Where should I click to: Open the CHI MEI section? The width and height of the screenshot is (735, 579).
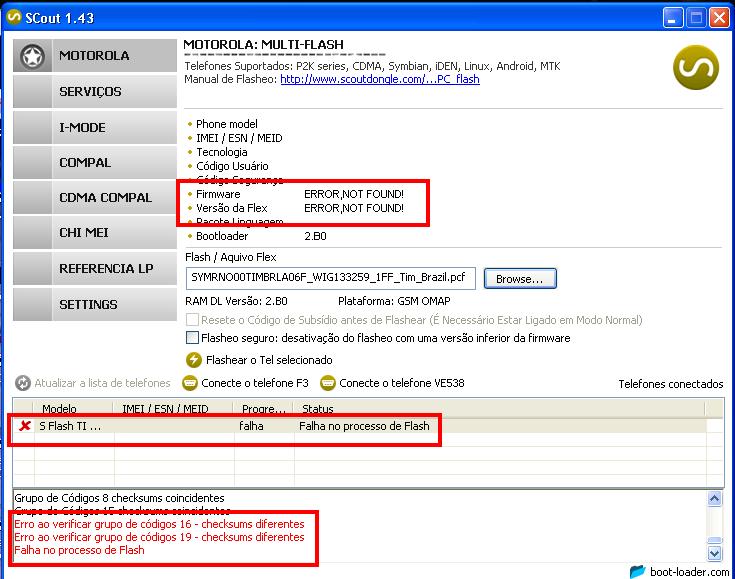95,233
